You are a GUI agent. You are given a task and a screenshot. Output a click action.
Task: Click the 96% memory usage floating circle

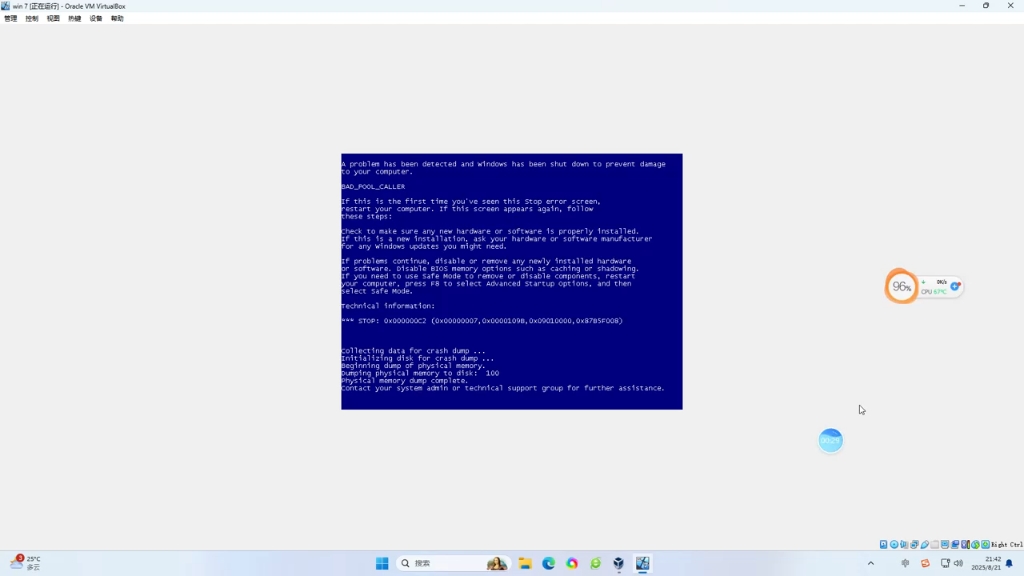[x=901, y=286]
